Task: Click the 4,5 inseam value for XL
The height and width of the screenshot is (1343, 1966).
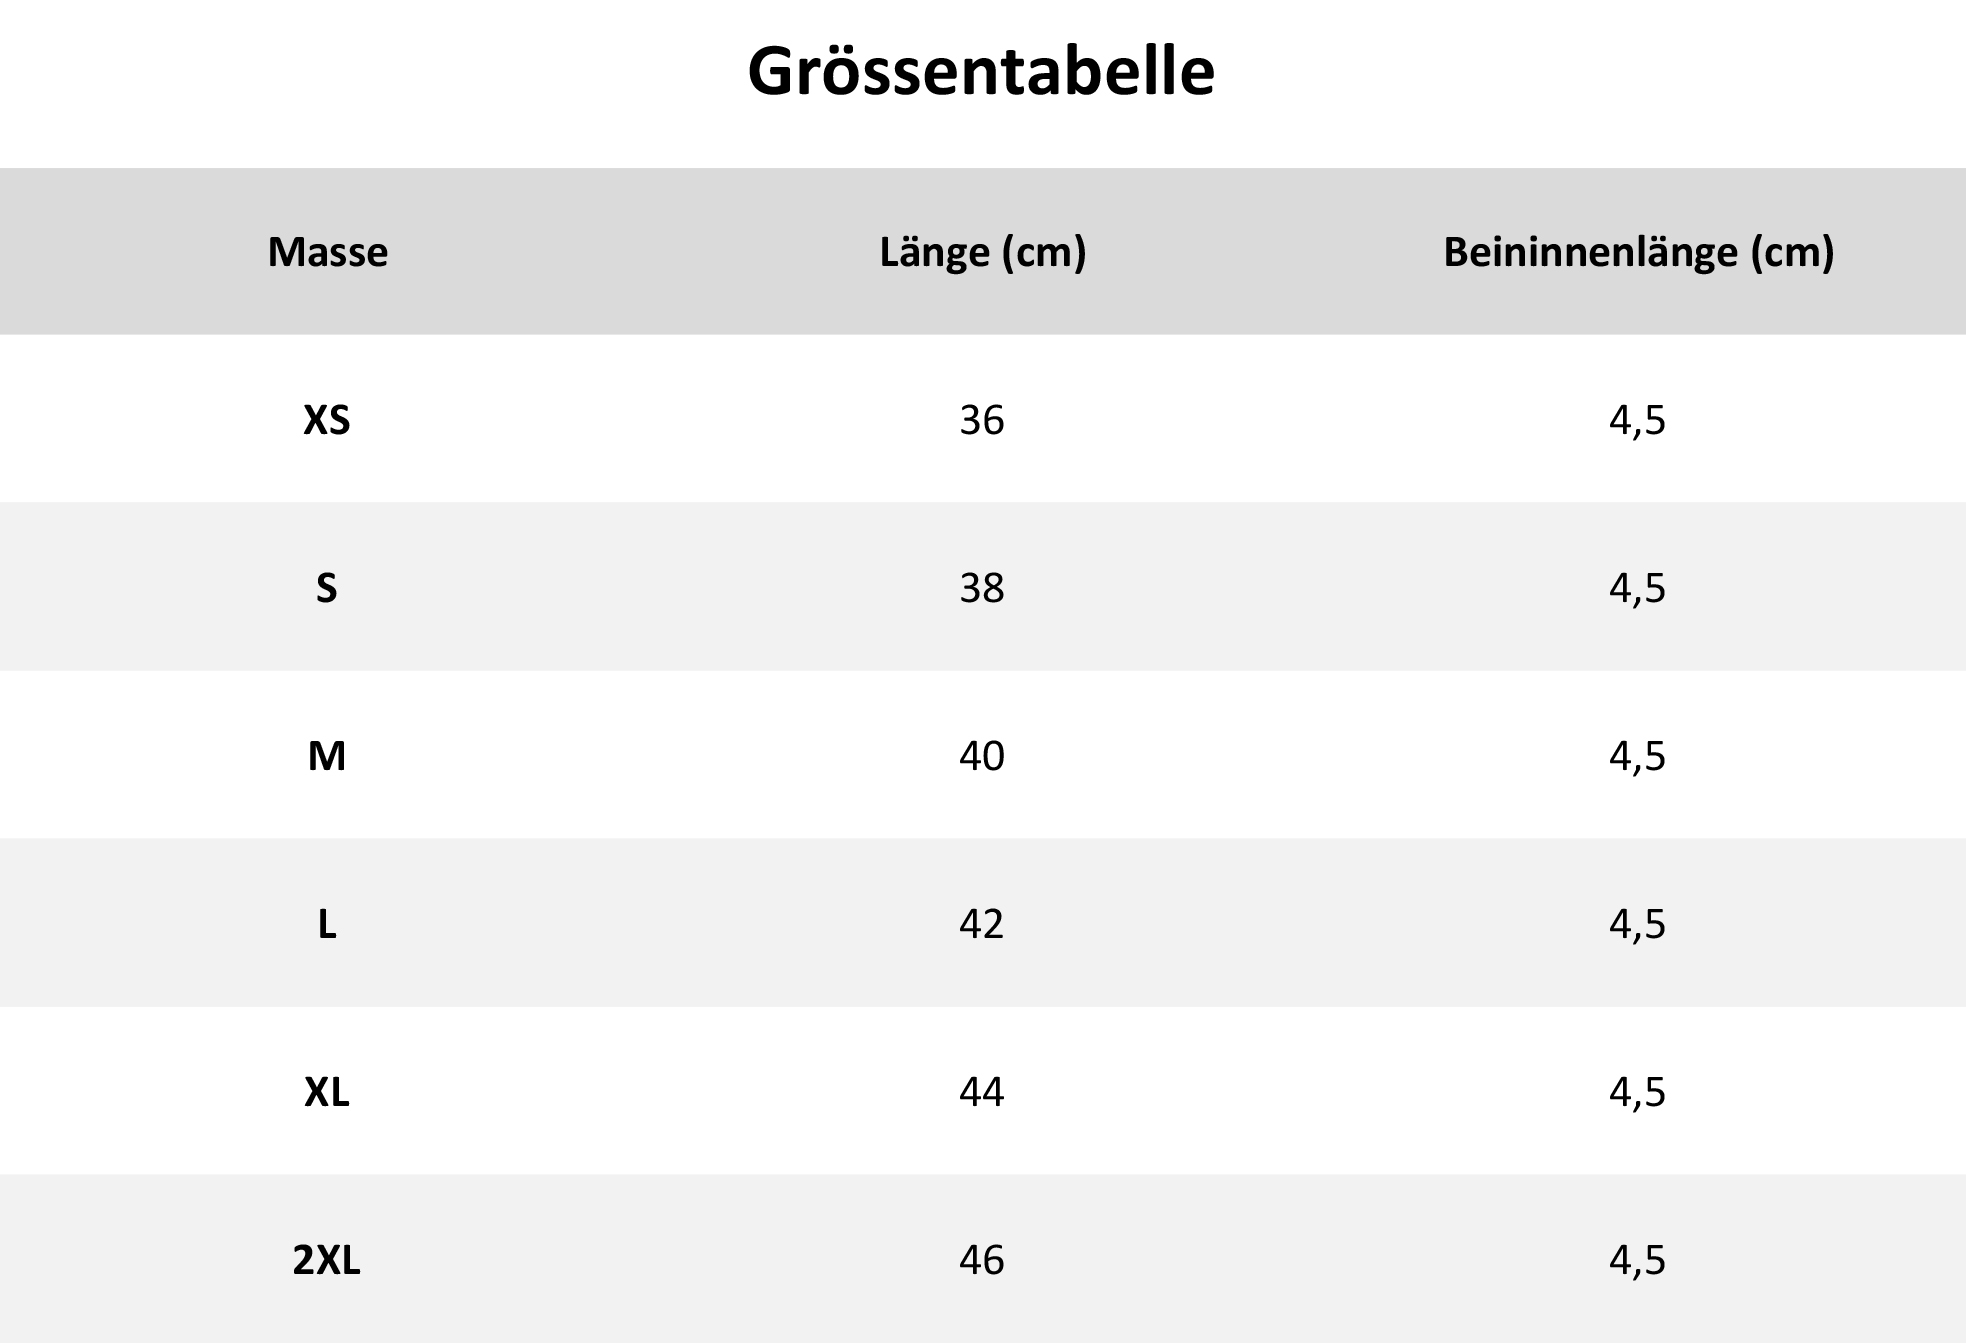Action: (1638, 1092)
